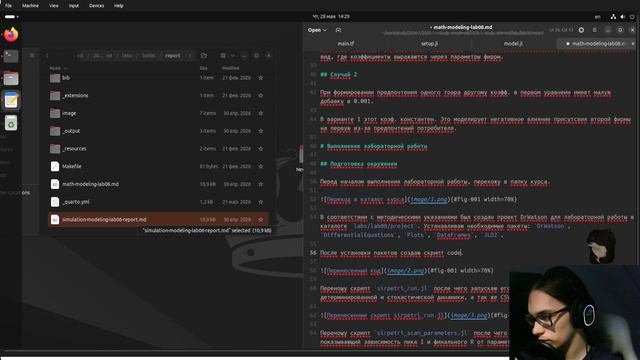The width and height of the screenshot is (640, 360).
Task: Open VirtualBox Devices menu
Action: (96, 6)
